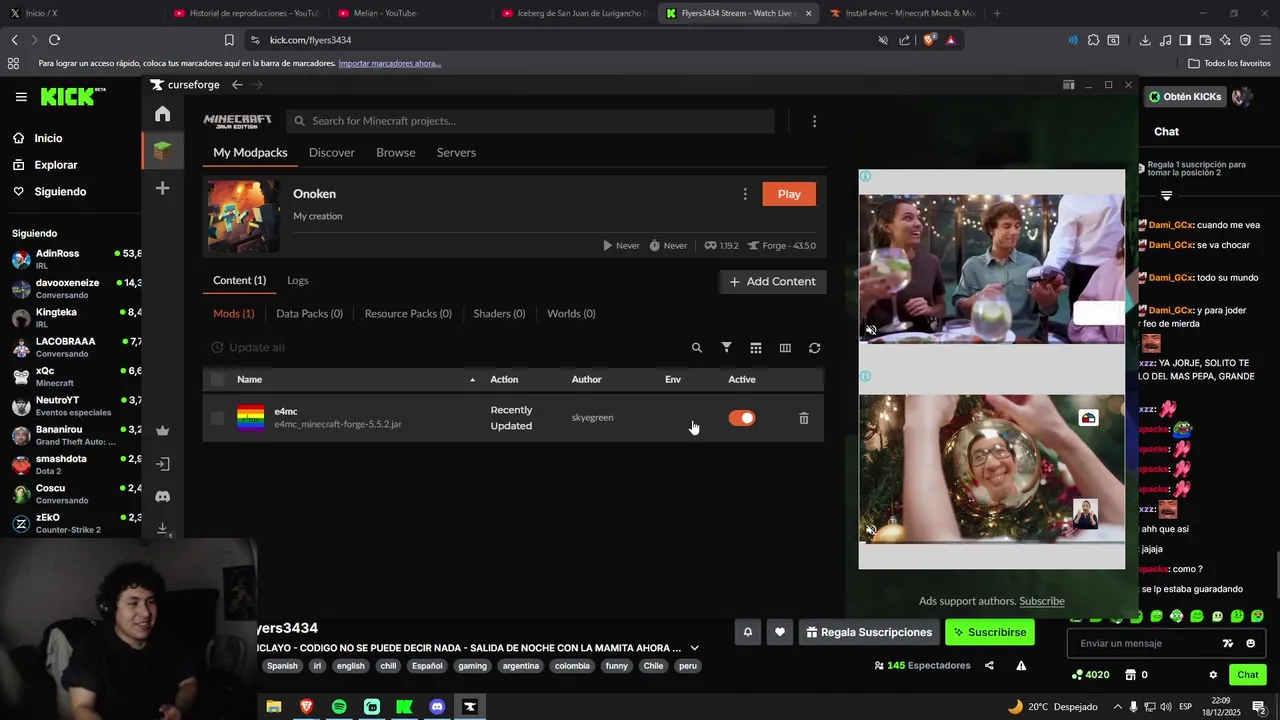Focus the Search for Minecraft projects field

point(530,121)
